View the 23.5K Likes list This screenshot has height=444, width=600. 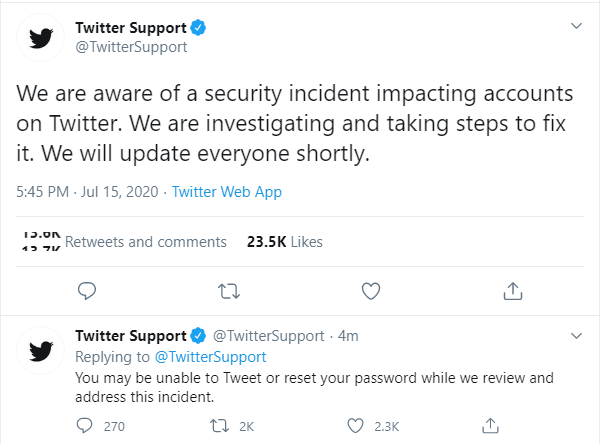284,242
